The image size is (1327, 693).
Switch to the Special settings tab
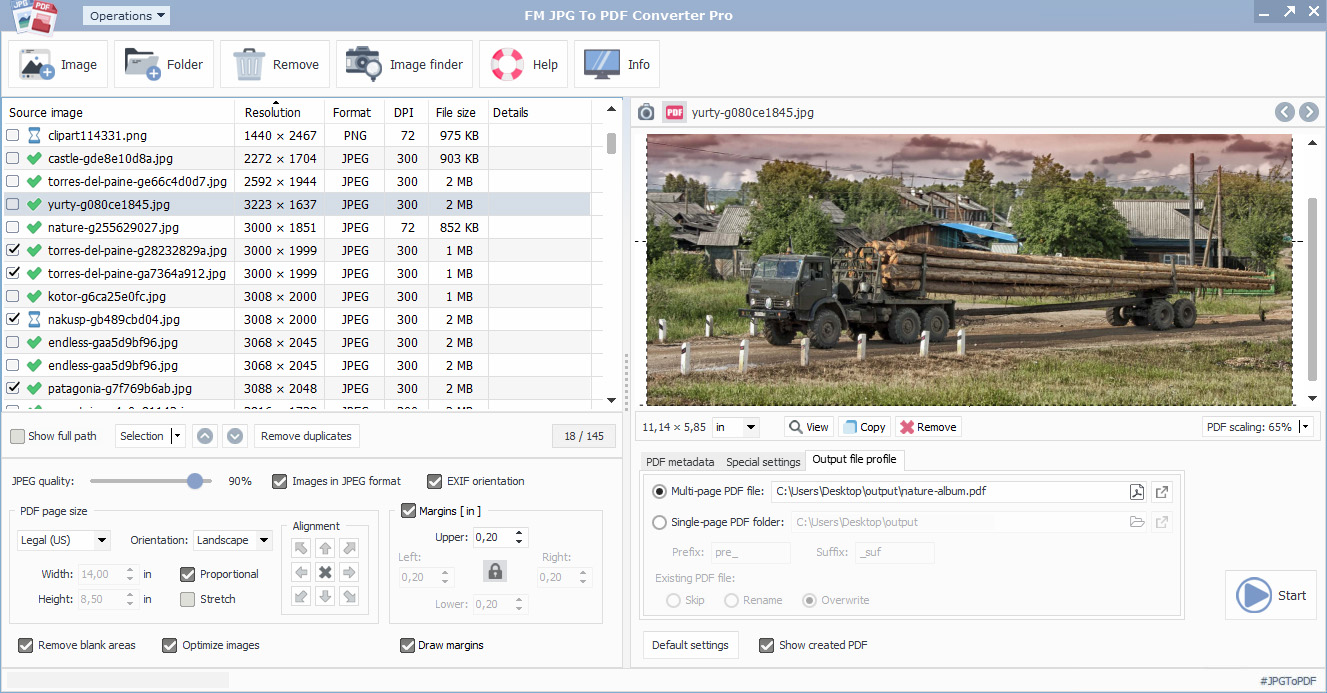point(763,462)
